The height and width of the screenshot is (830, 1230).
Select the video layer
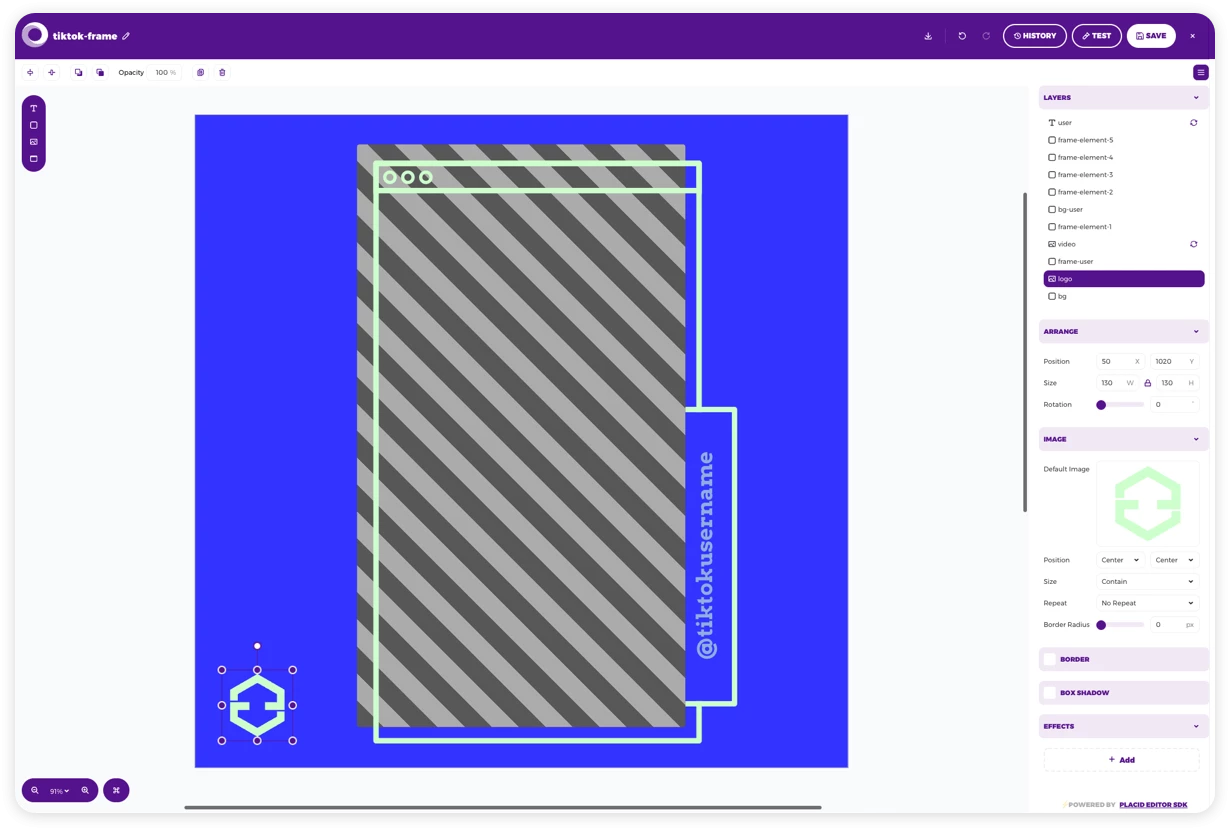1123,244
